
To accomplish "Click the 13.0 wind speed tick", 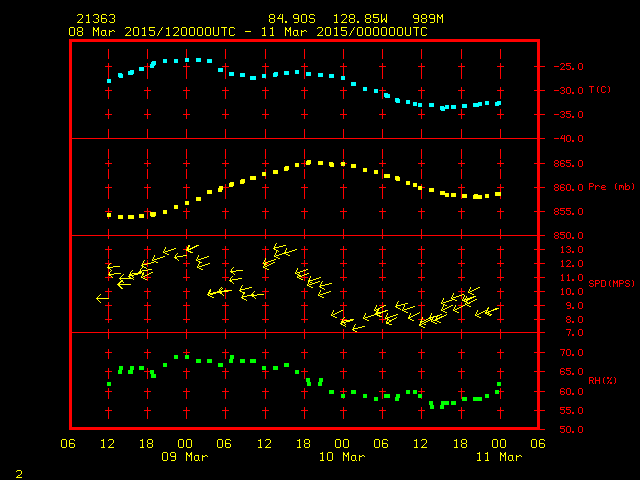I will (x=571, y=250).
